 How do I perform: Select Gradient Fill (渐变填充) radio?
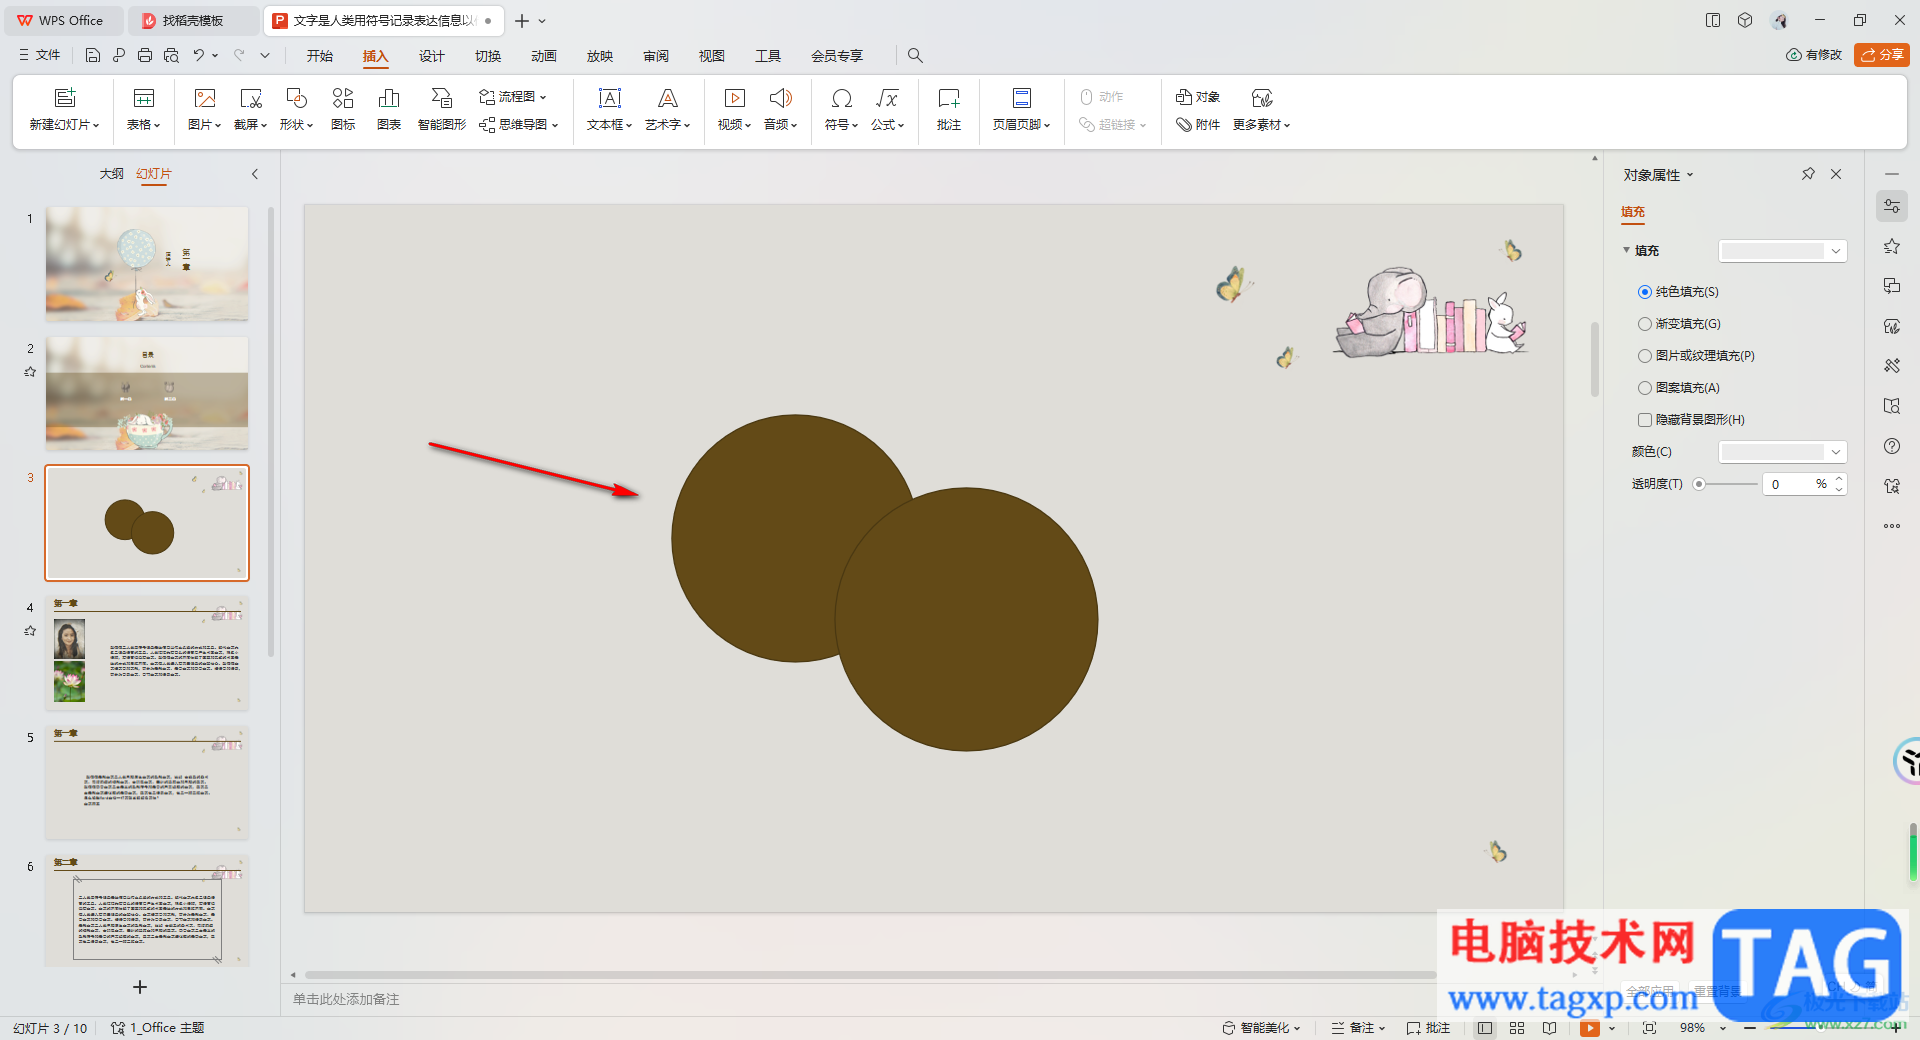1645,324
